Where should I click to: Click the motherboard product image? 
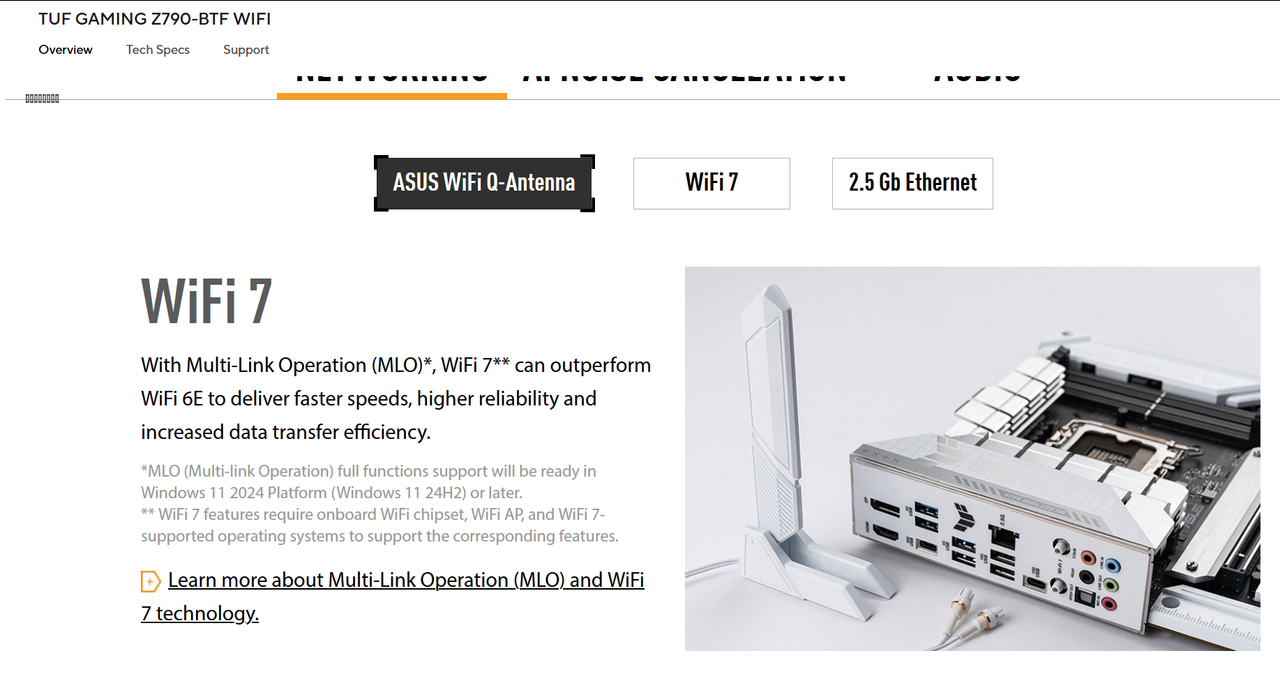(972, 458)
